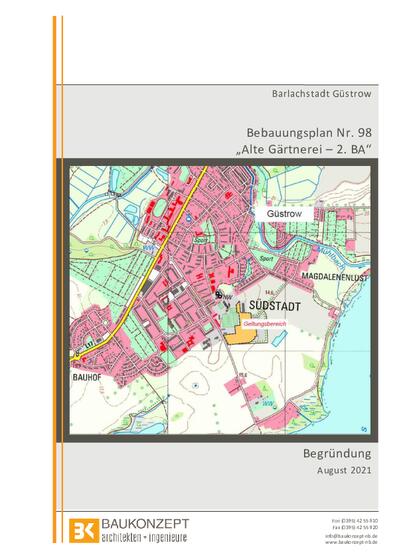
Task: Click the SÜDSTADT district label
Action: point(275,306)
